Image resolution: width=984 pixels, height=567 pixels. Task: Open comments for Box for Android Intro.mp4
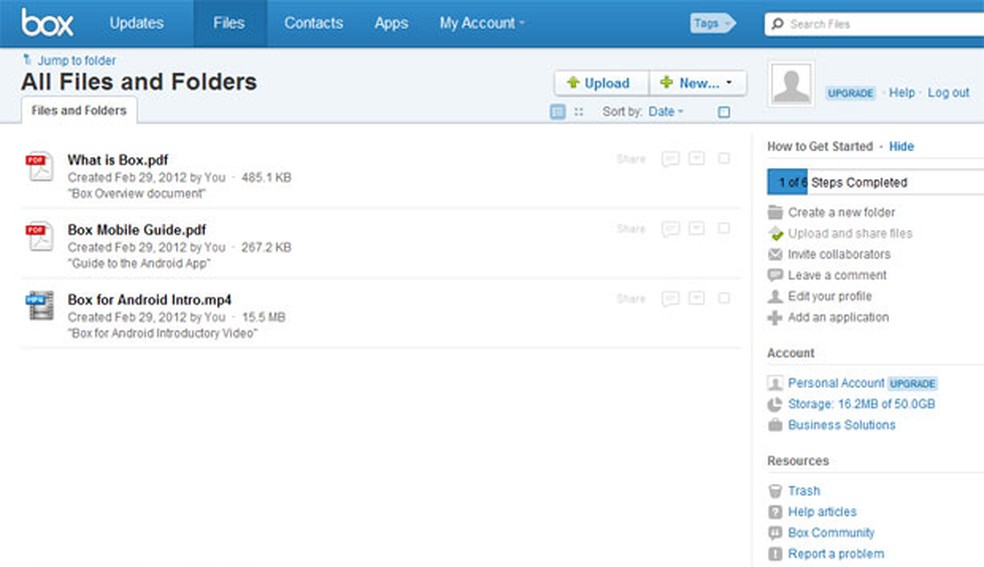[x=670, y=298]
